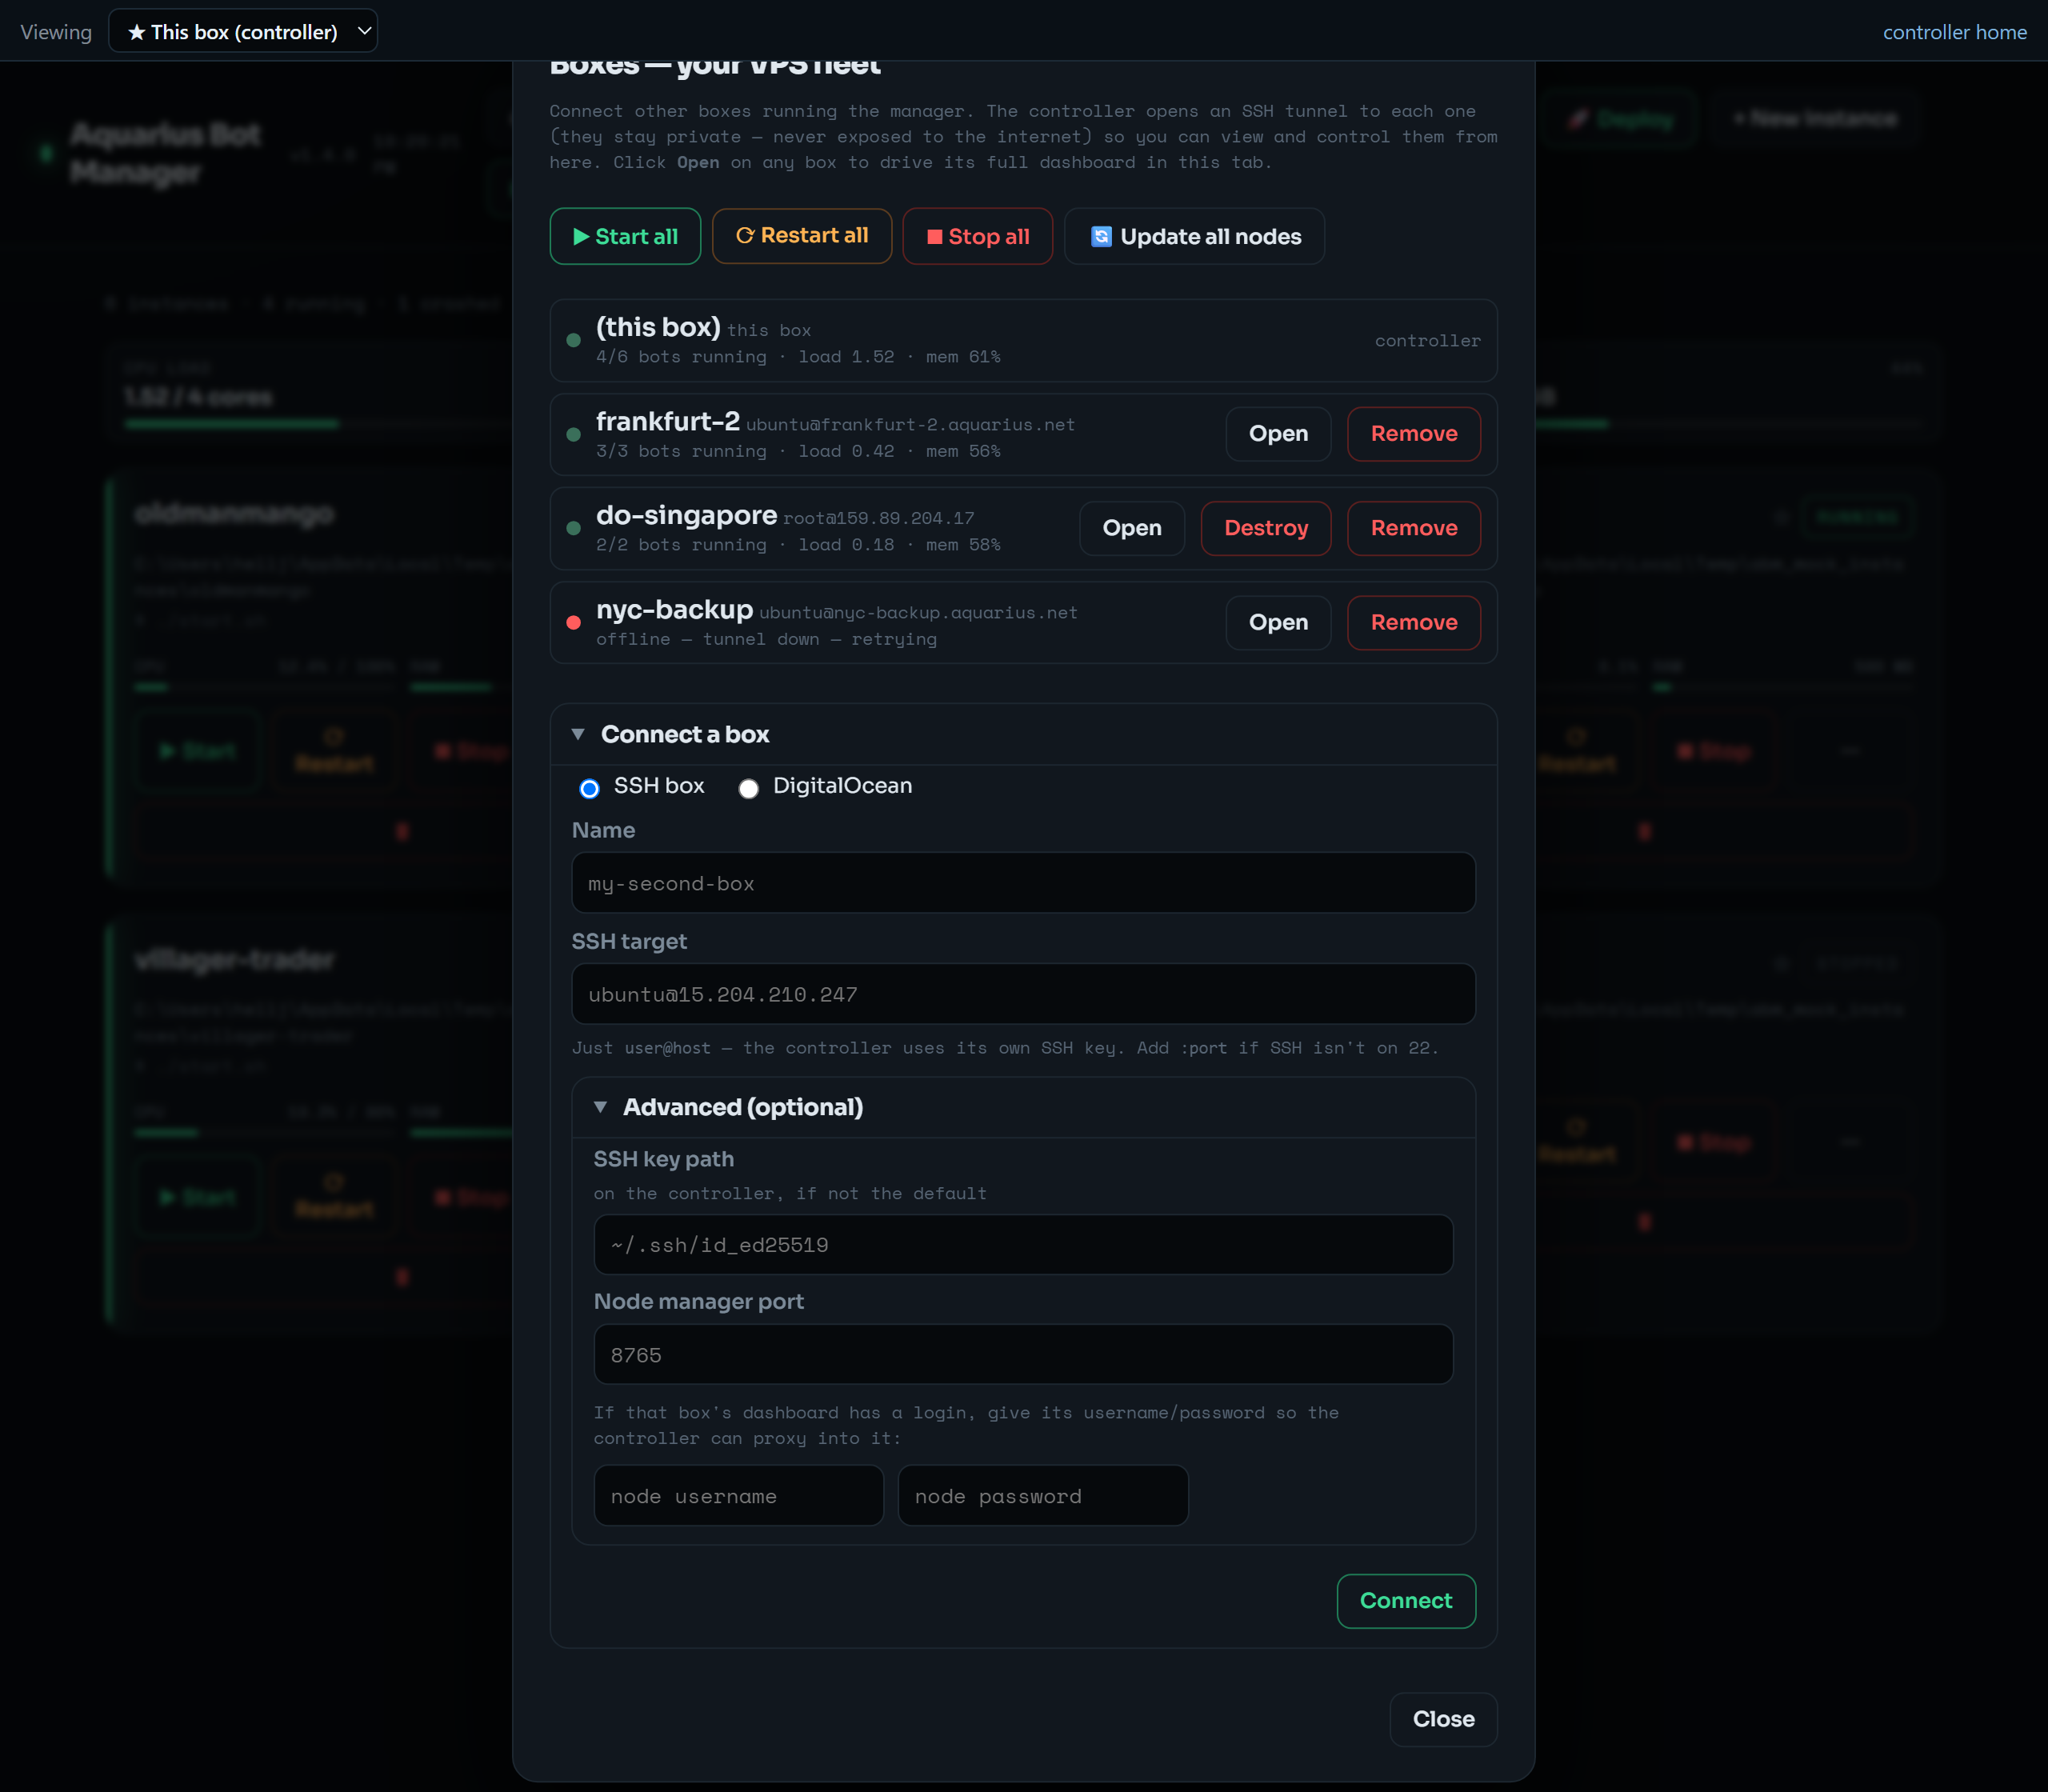Click the Start all button
The height and width of the screenshot is (1792, 2048).
(625, 236)
